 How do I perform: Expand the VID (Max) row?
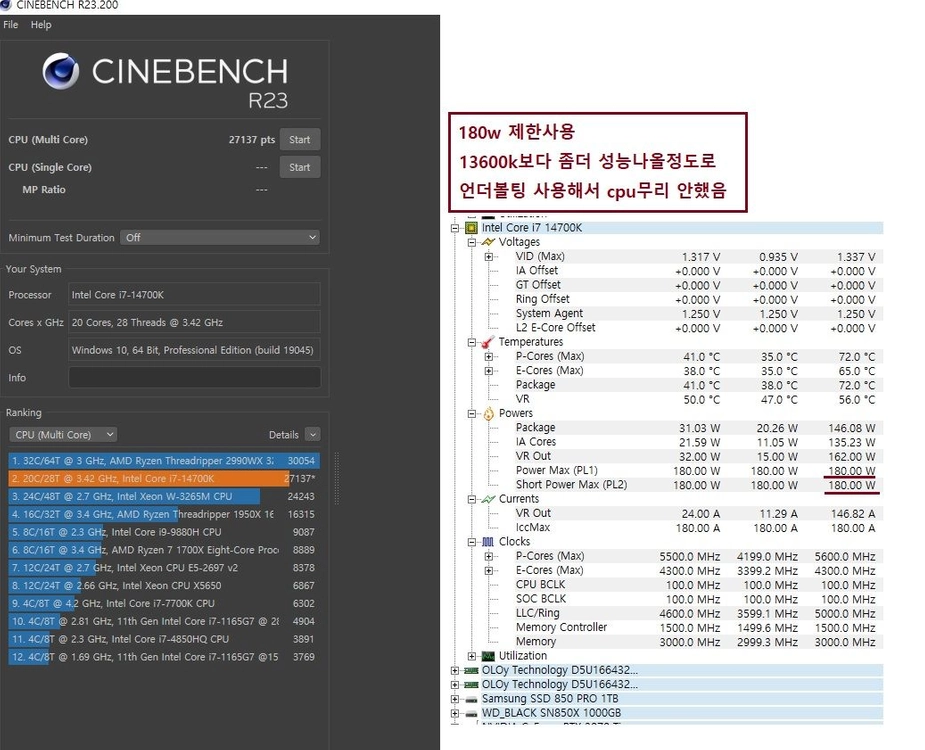[x=488, y=257]
